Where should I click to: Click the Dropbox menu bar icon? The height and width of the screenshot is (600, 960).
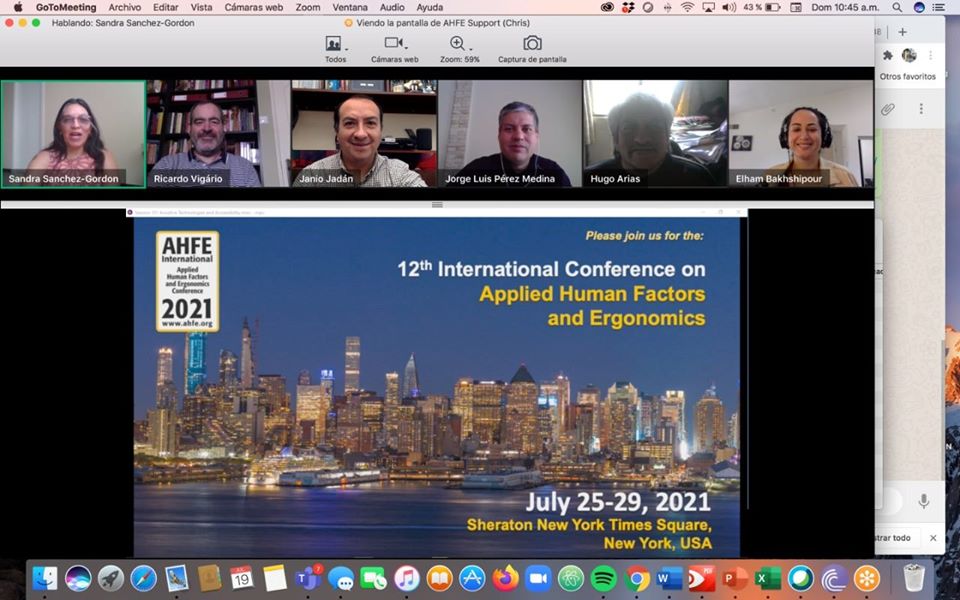tap(628, 7)
